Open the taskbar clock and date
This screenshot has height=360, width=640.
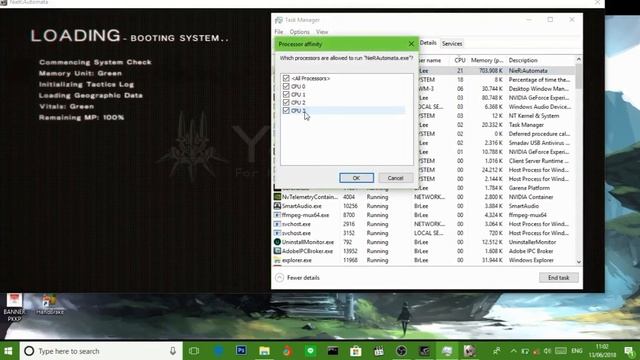point(602,351)
